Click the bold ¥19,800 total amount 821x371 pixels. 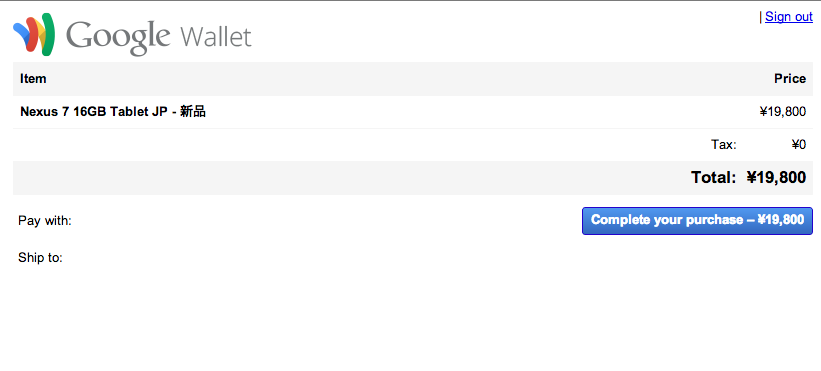pyautogui.click(x=776, y=177)
